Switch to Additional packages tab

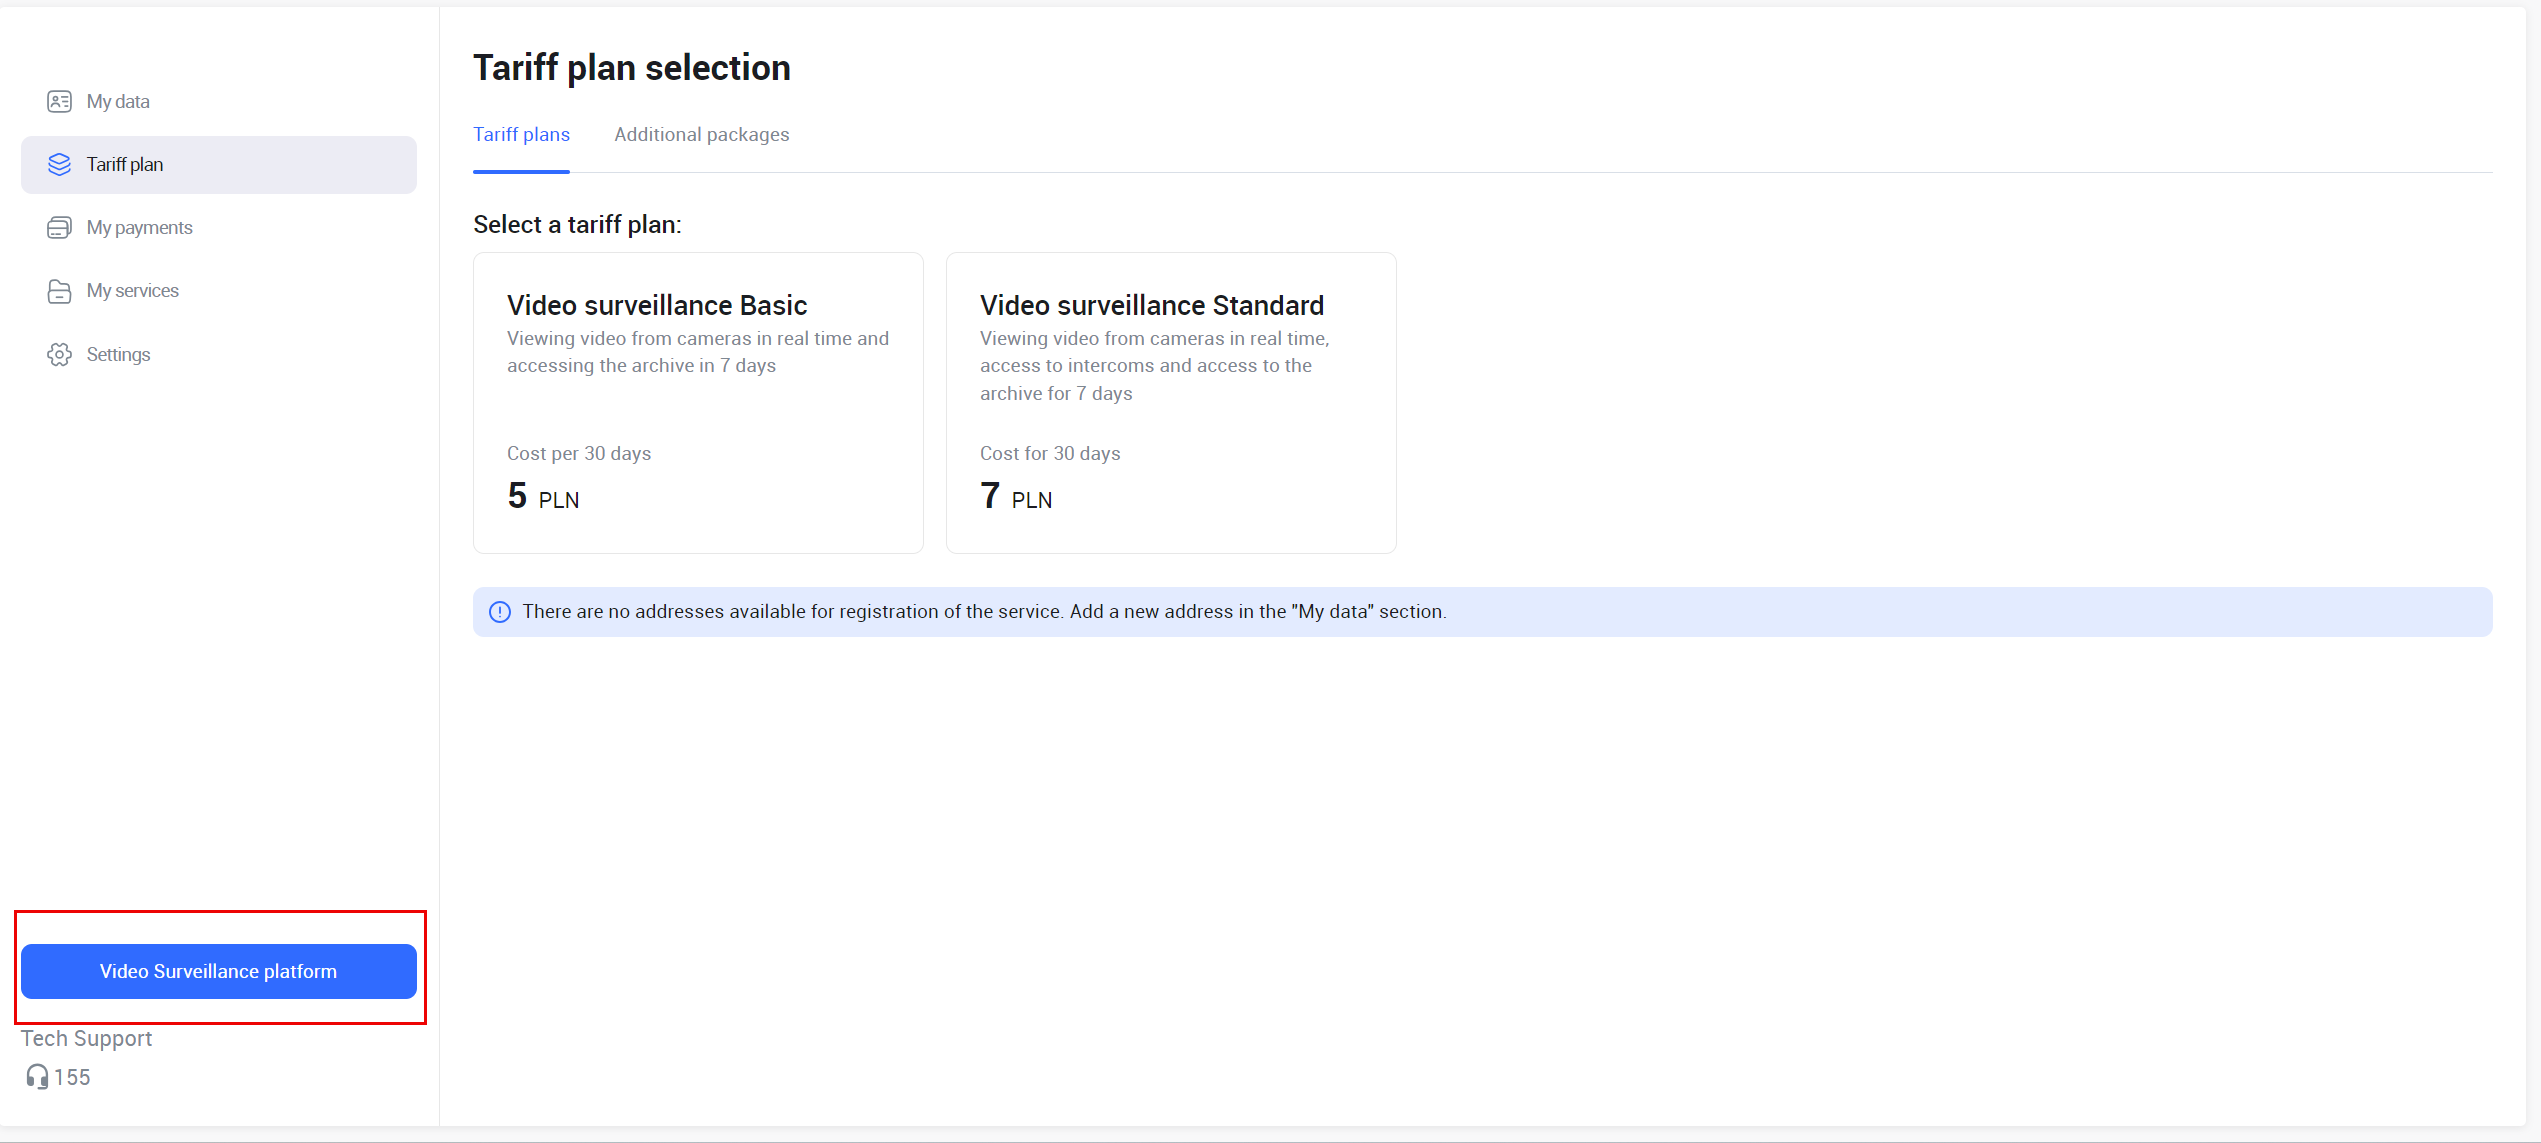(x=701, y=135)
